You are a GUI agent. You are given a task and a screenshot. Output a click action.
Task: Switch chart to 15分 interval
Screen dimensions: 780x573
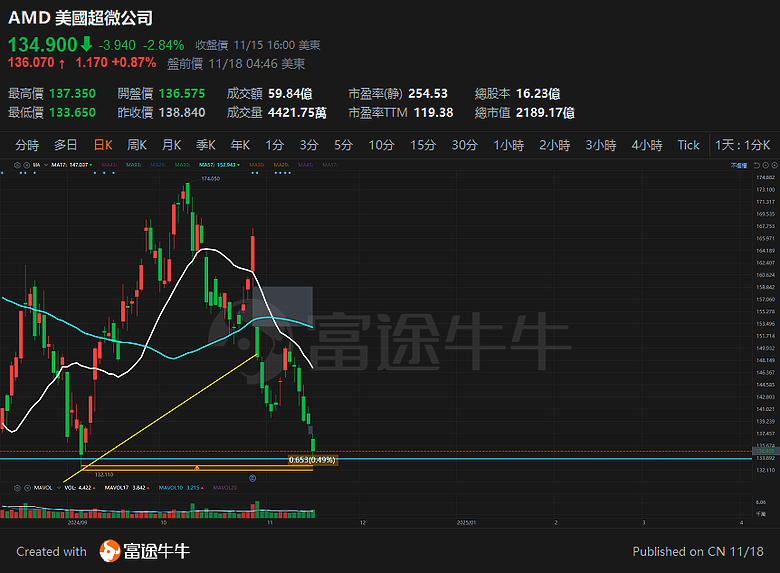pyautogui.click(x=423, y=145)
